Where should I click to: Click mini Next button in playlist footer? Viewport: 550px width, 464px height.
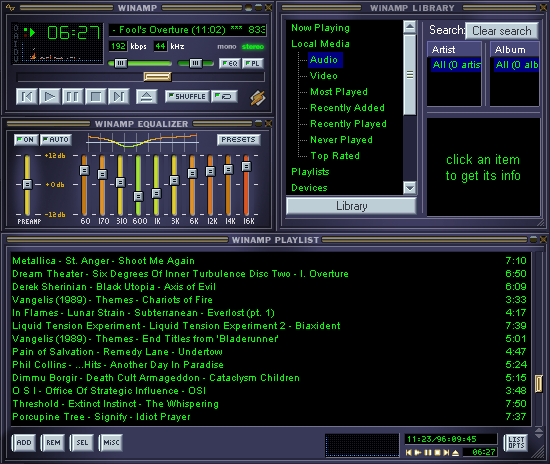[x=446, y=453]
